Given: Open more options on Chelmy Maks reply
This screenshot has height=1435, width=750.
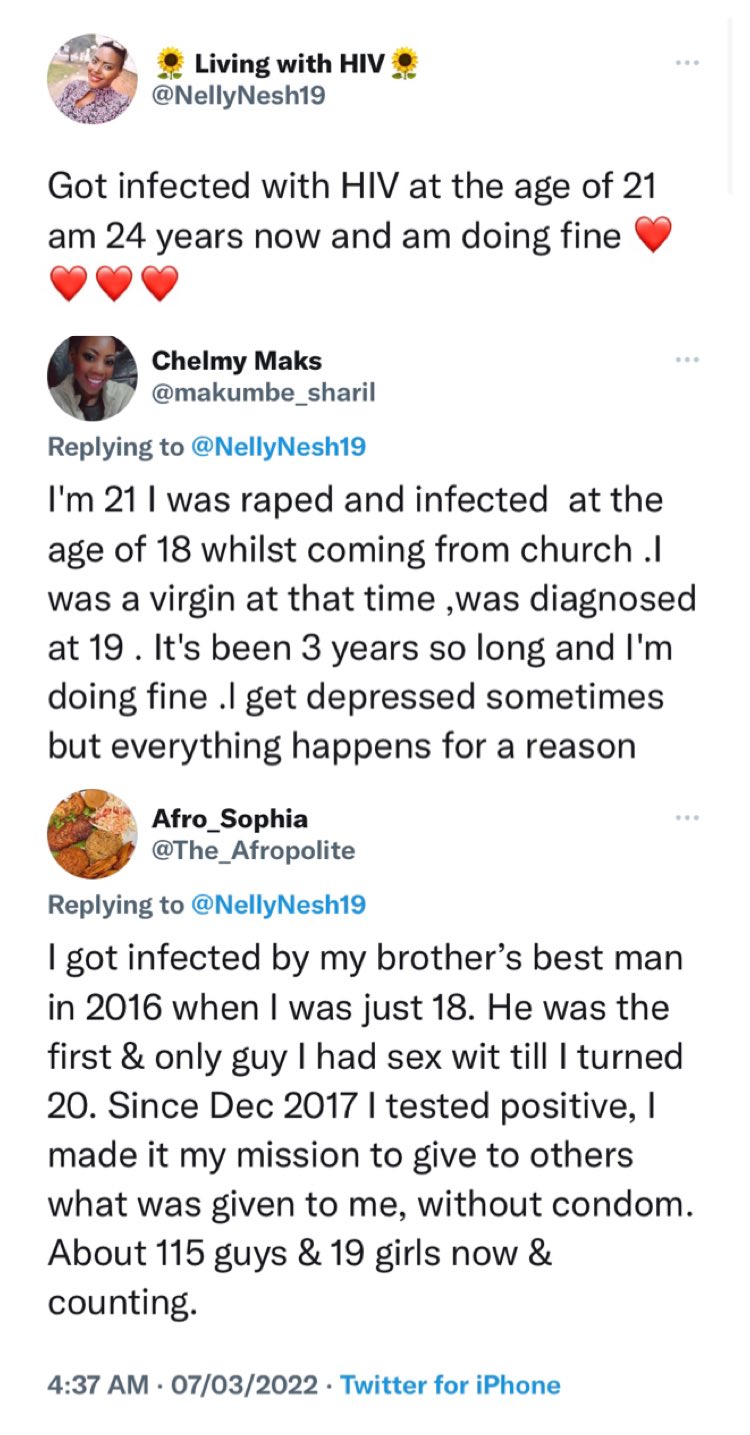Looking at the screenshot, I should [x=685, y=359].
